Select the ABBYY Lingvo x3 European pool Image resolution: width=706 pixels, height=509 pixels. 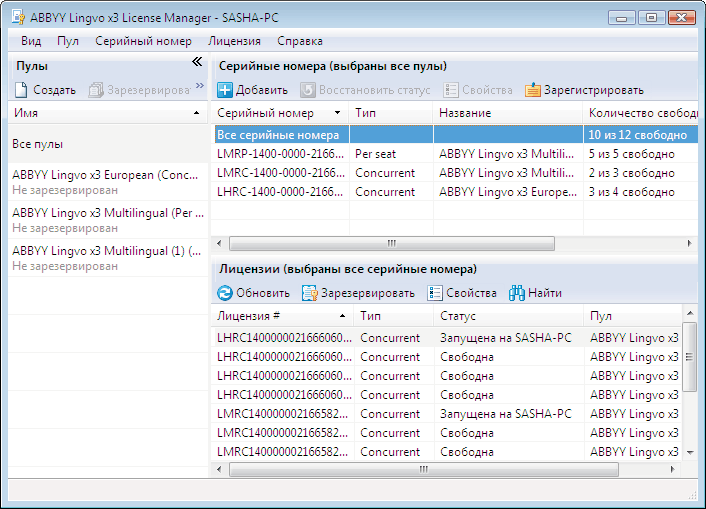[x=106, y=175]
